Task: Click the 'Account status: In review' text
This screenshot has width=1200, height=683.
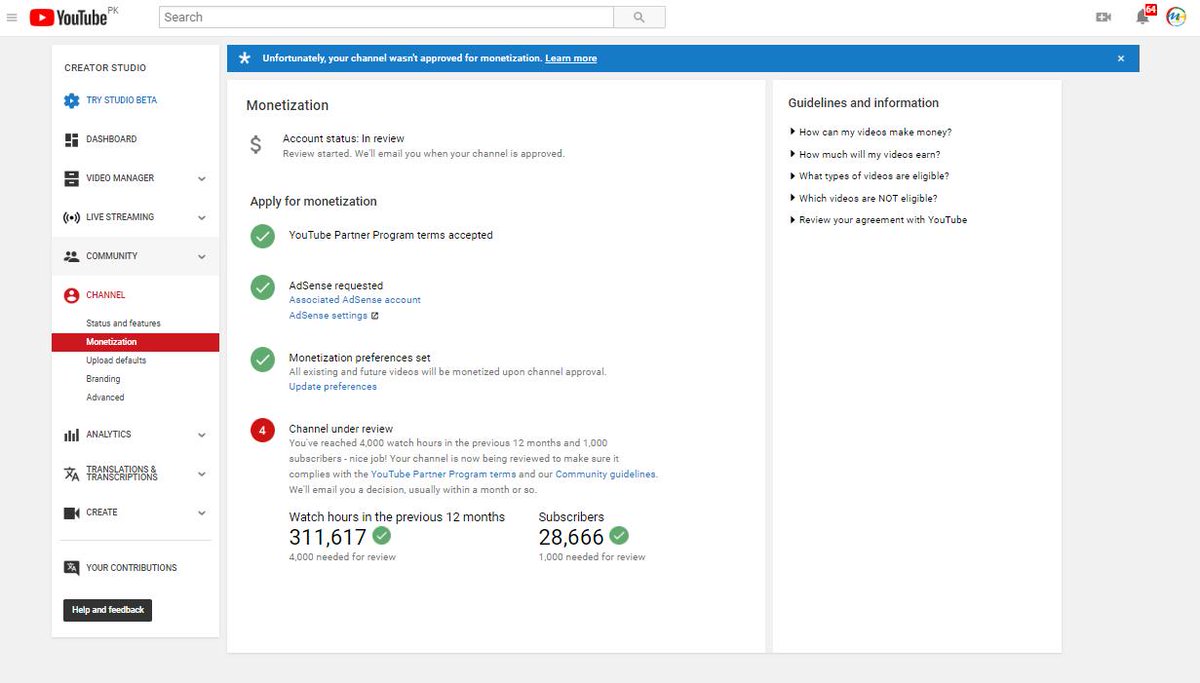Action: pos(344,139)
